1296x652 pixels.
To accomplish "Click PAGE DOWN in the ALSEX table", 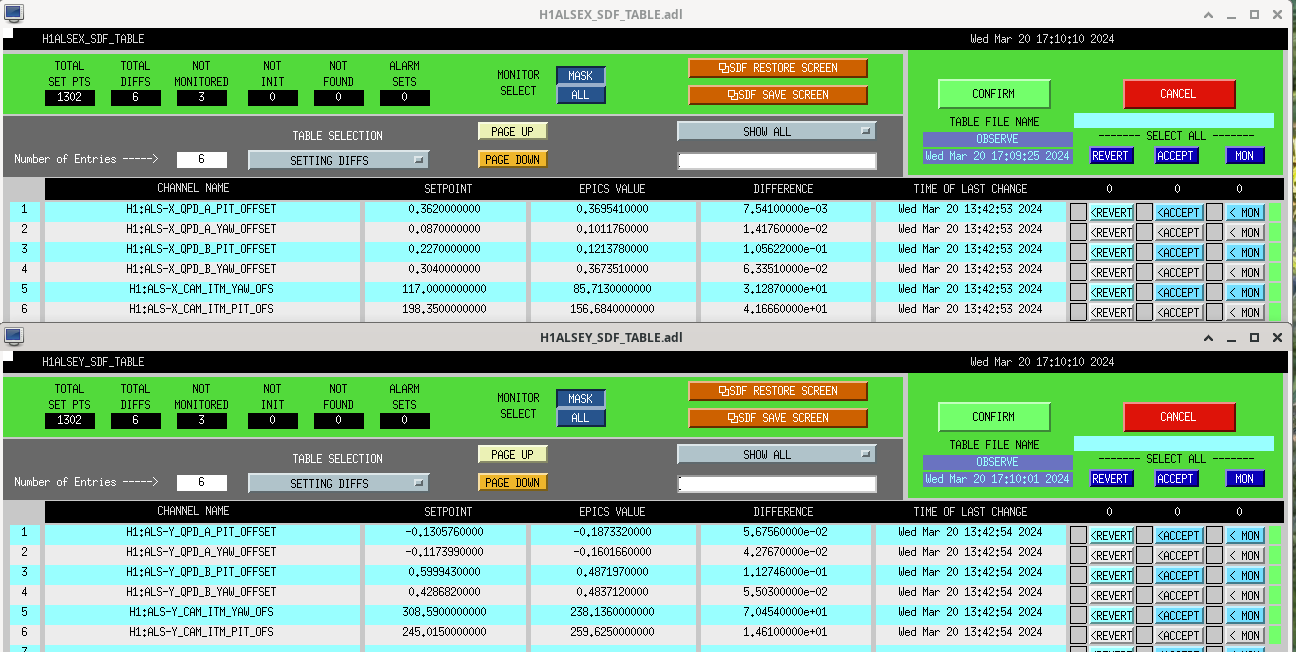I will [513, 159].
